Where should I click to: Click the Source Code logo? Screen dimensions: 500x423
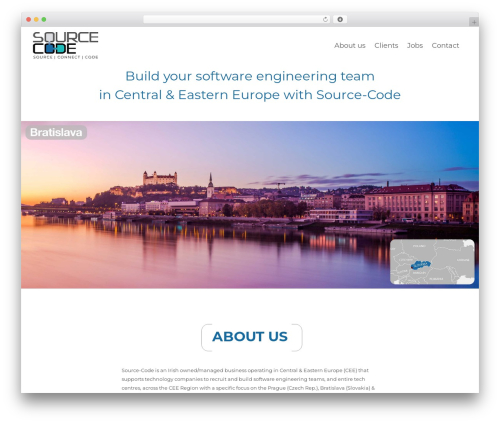(65, 45)
